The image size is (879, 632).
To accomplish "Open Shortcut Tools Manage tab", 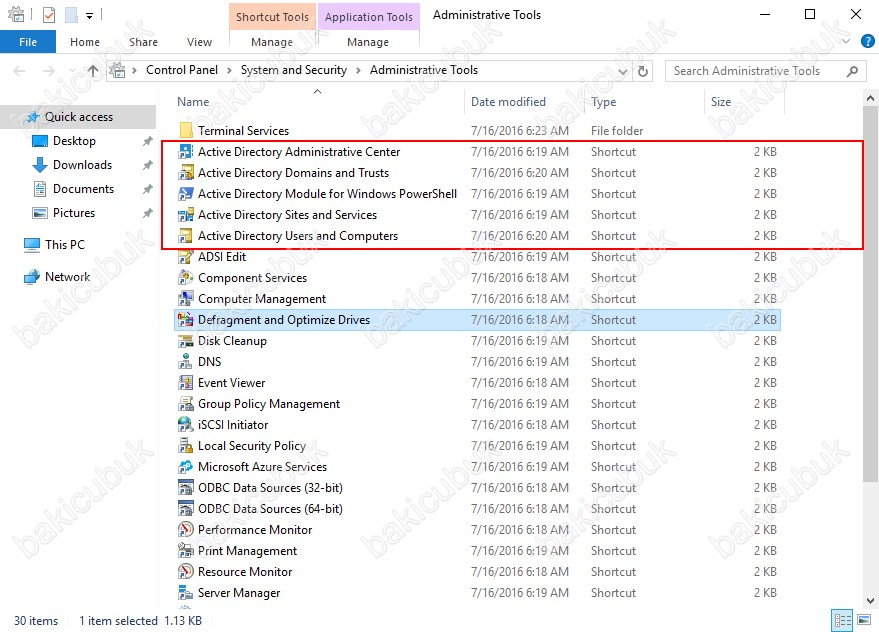I will pos(272,42).
